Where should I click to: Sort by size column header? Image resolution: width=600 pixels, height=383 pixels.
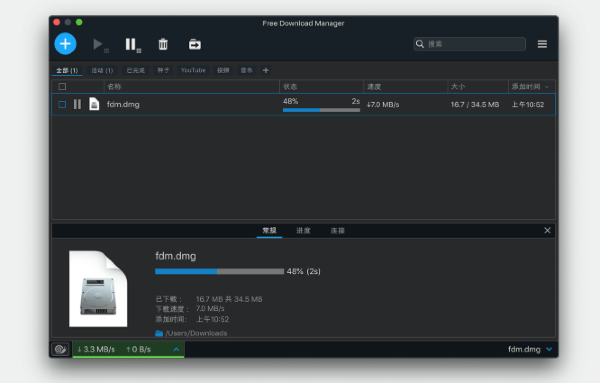tap(478, 86)
